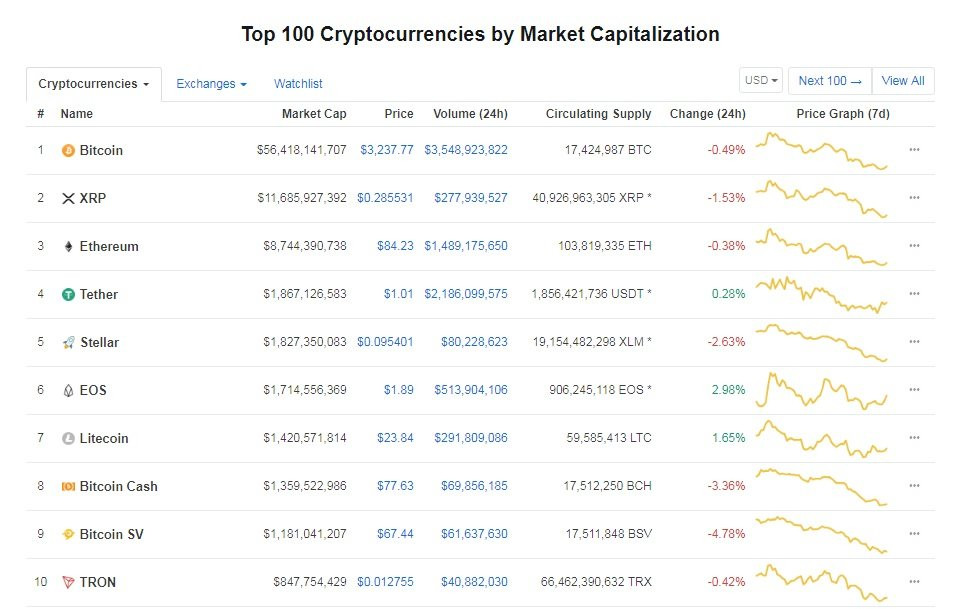This screenshot has width=969, height=609.
Task: Go to Next 100 cryptocurrencies
Action: (x=830, y=81)
